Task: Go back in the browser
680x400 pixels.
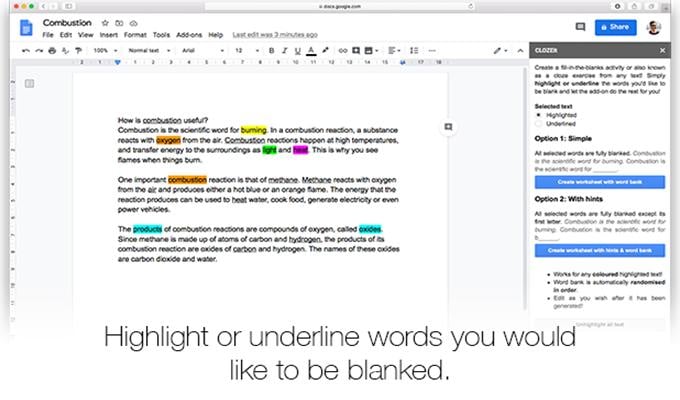Action: click(43, 6)
